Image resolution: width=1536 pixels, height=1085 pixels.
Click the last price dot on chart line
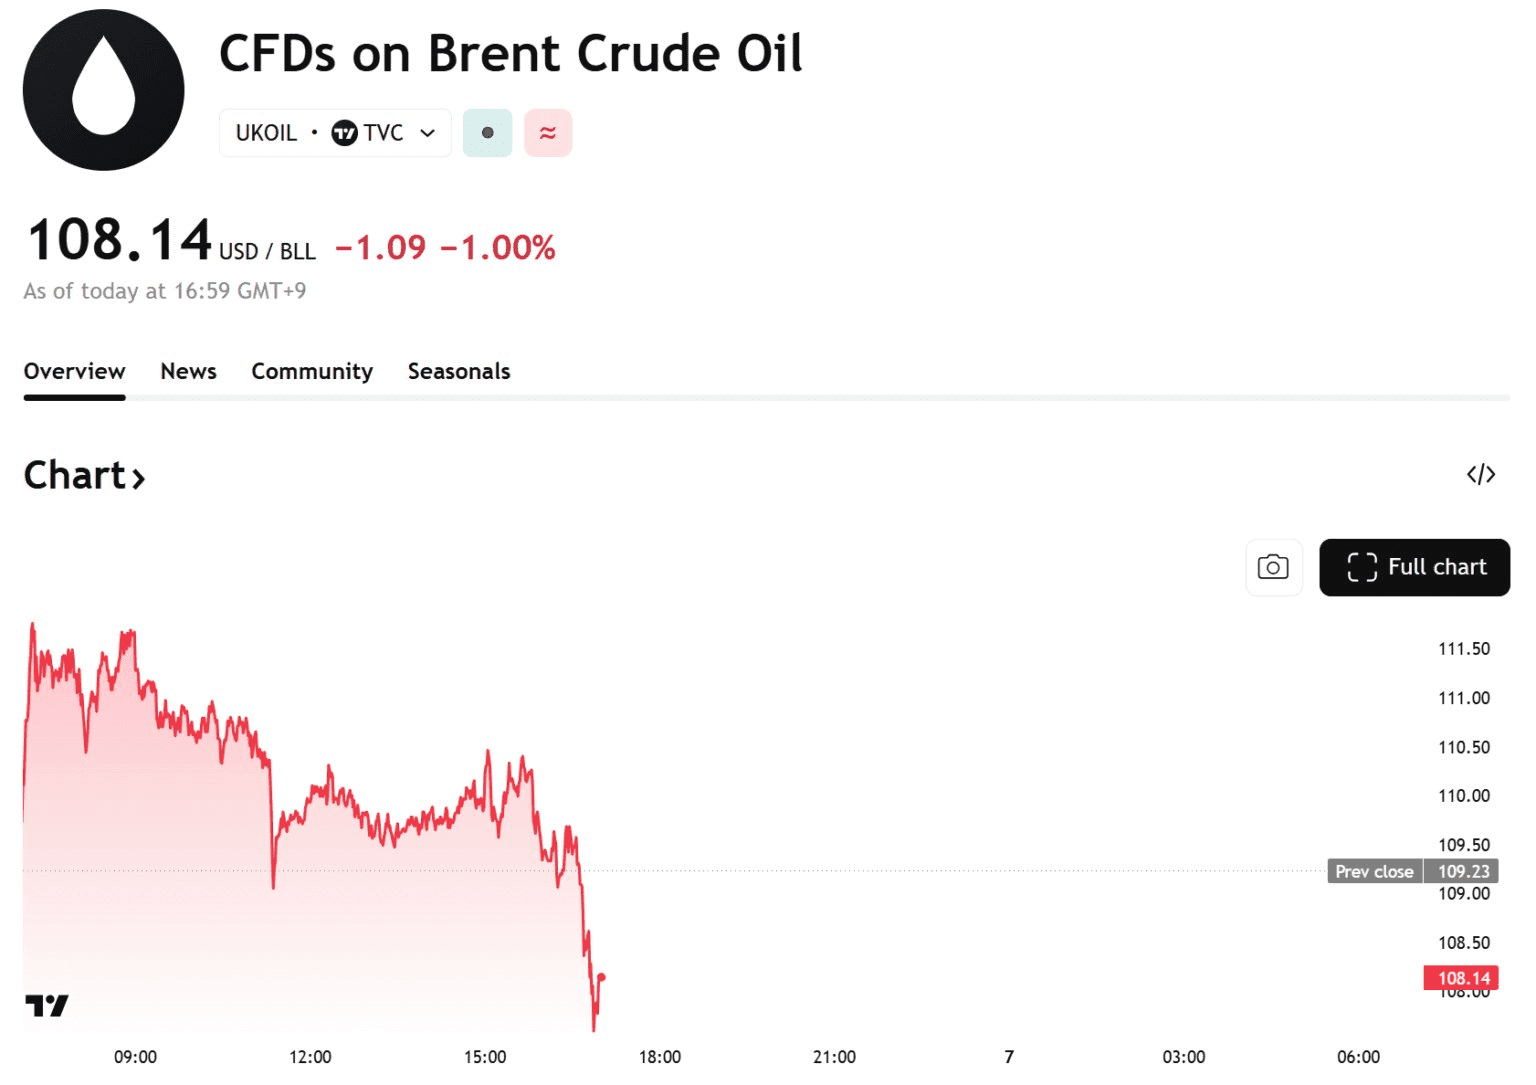pyautogui.click(x=601, y=977)
